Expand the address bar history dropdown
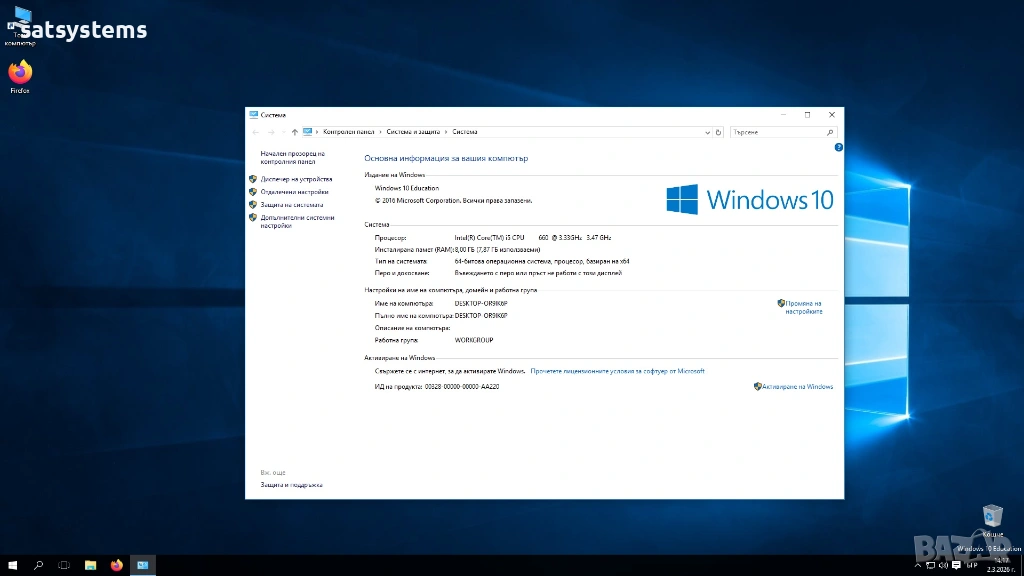Viewport: 1024px width, 576px height. point(708,132)
